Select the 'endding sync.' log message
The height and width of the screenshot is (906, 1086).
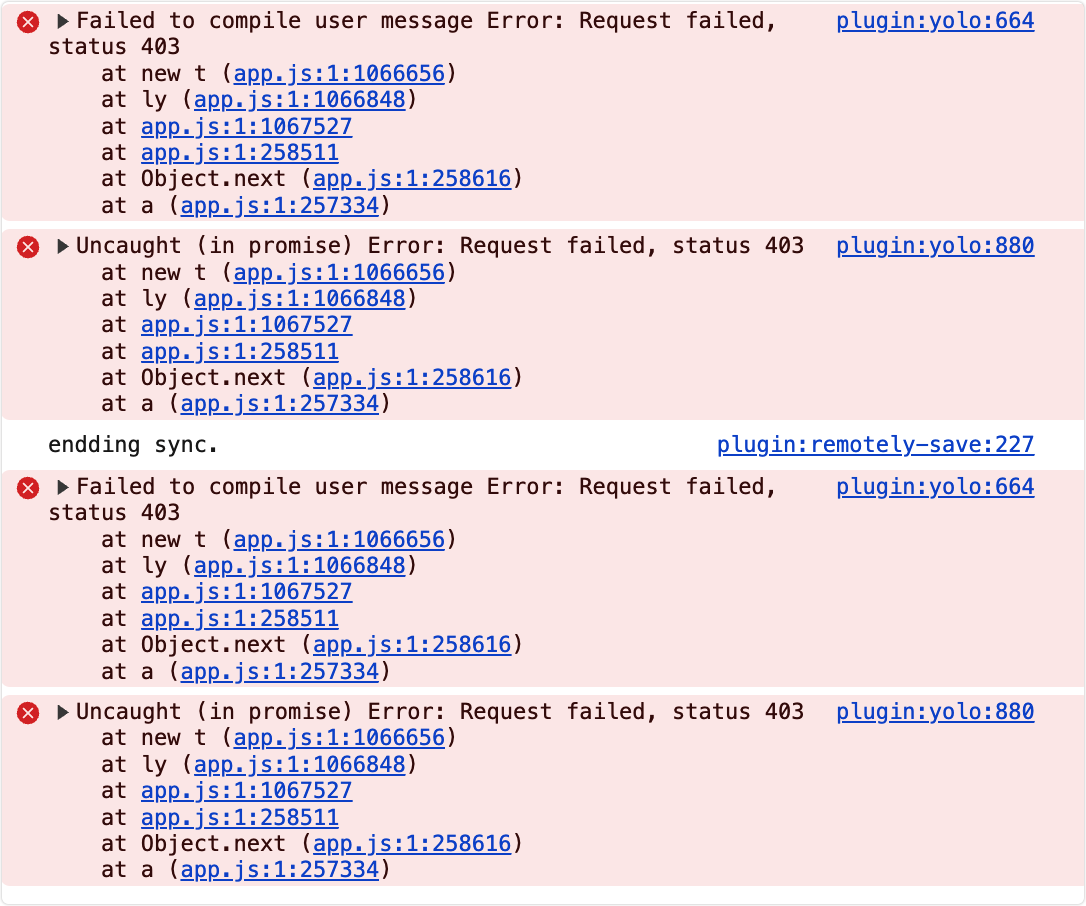point(133,445)
